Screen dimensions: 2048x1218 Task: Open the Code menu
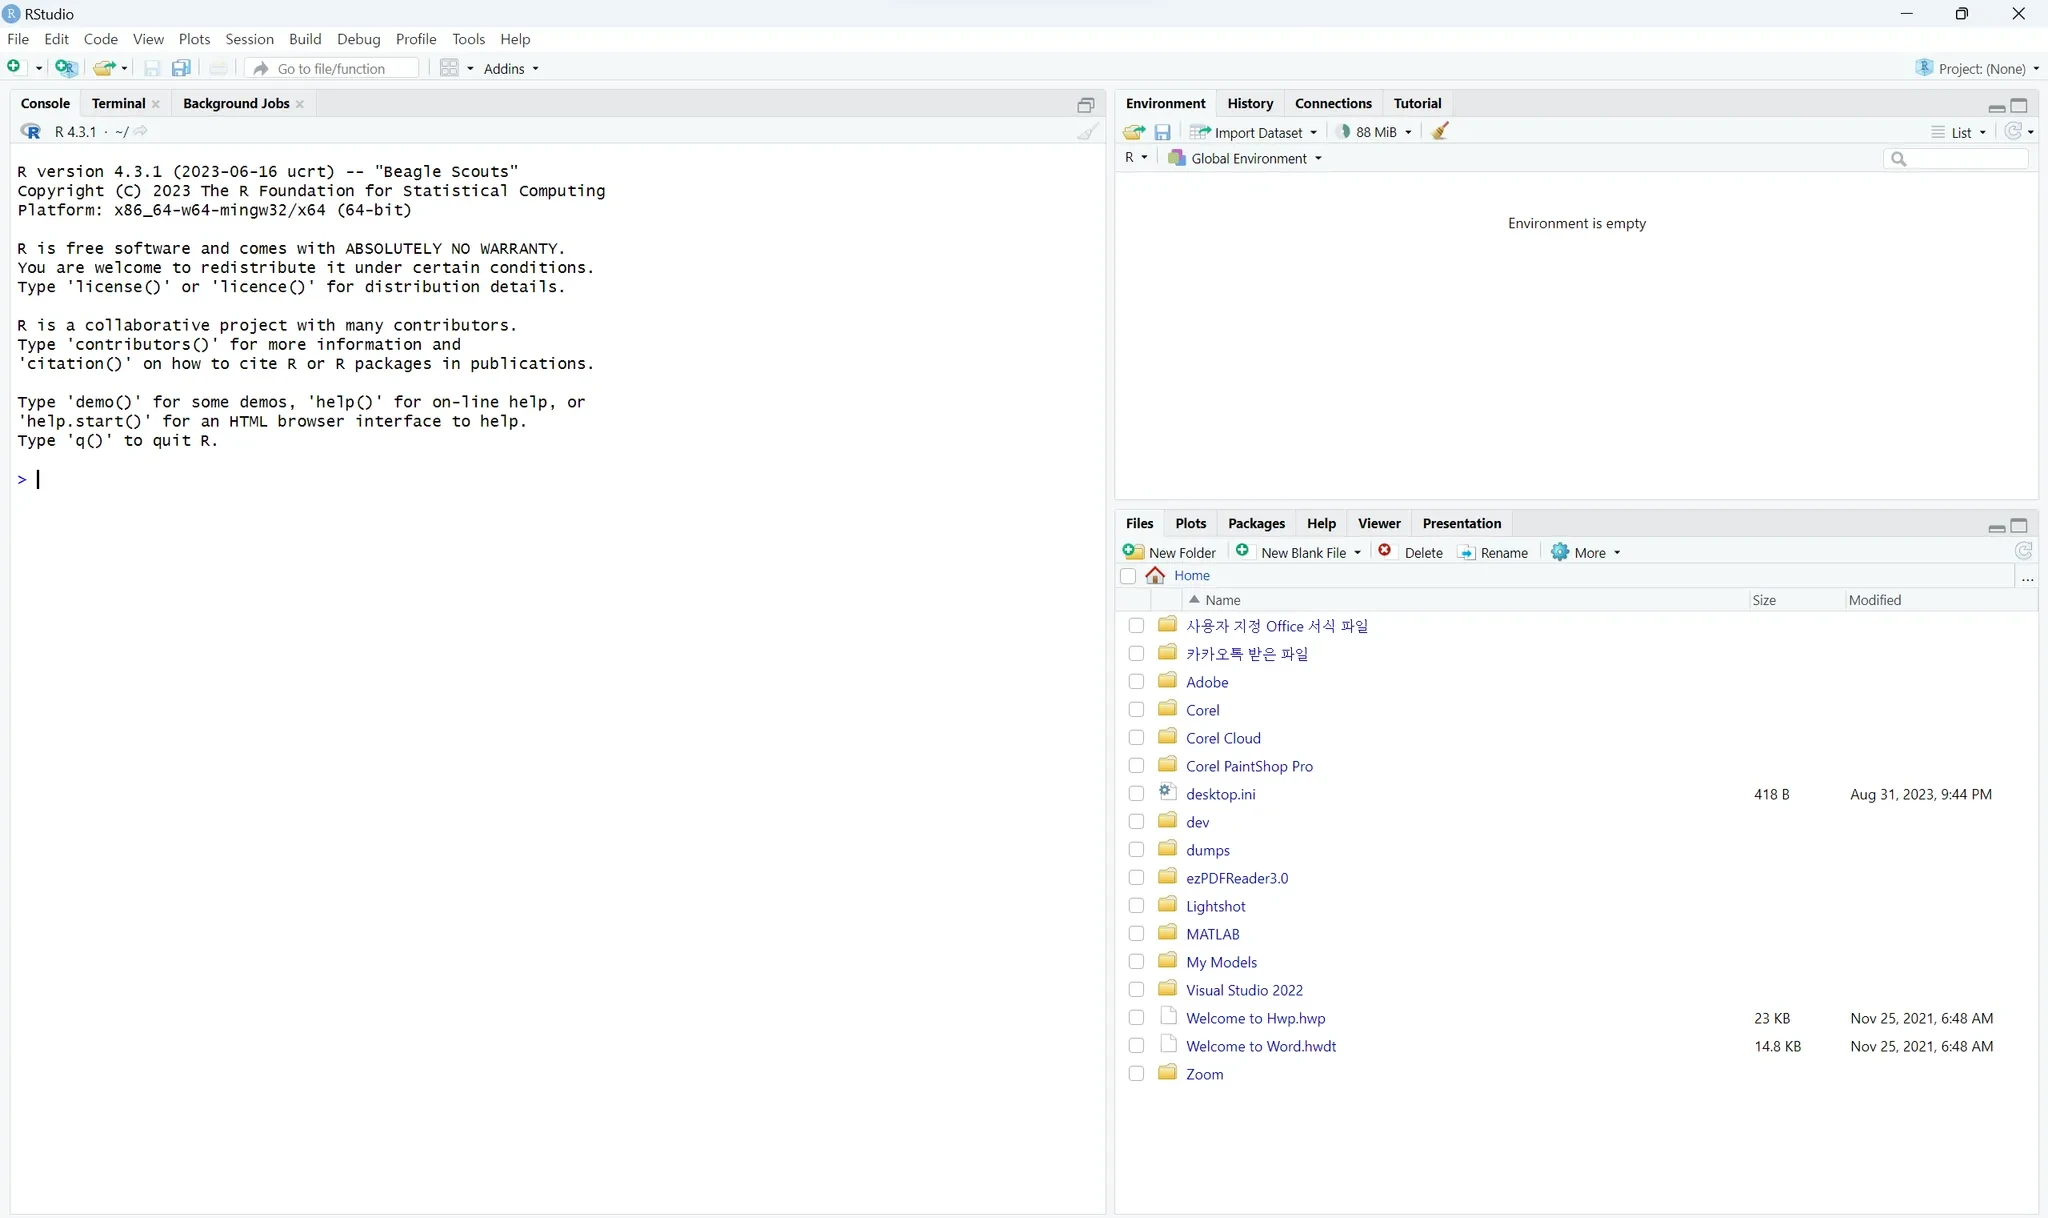point(101,39)
